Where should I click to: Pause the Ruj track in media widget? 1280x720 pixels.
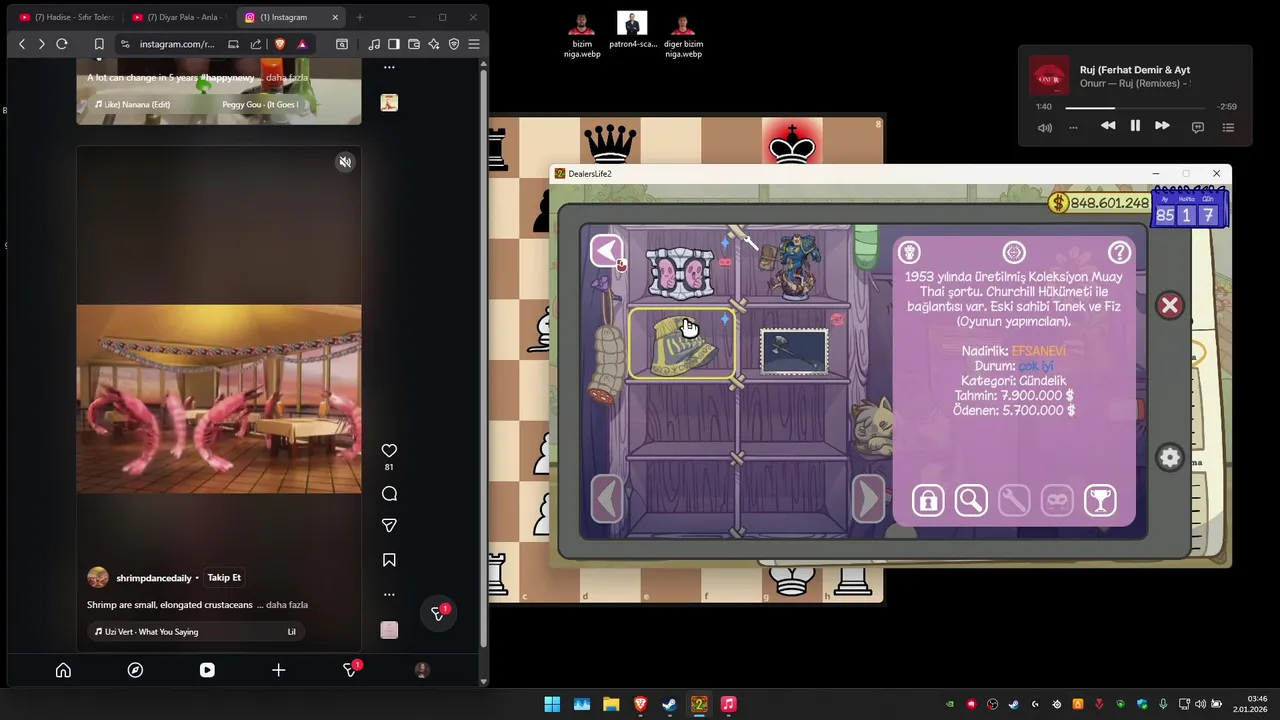click(1135, 126)
